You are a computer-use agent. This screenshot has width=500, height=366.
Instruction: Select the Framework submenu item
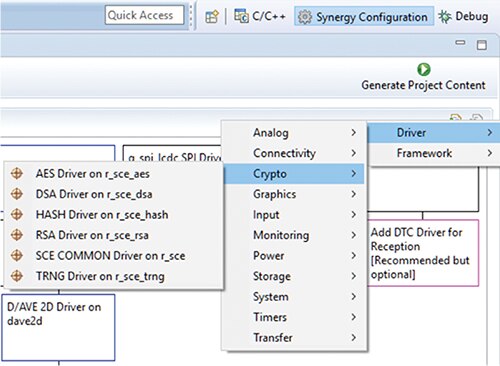pyautogui.click(x=433, y=153)
